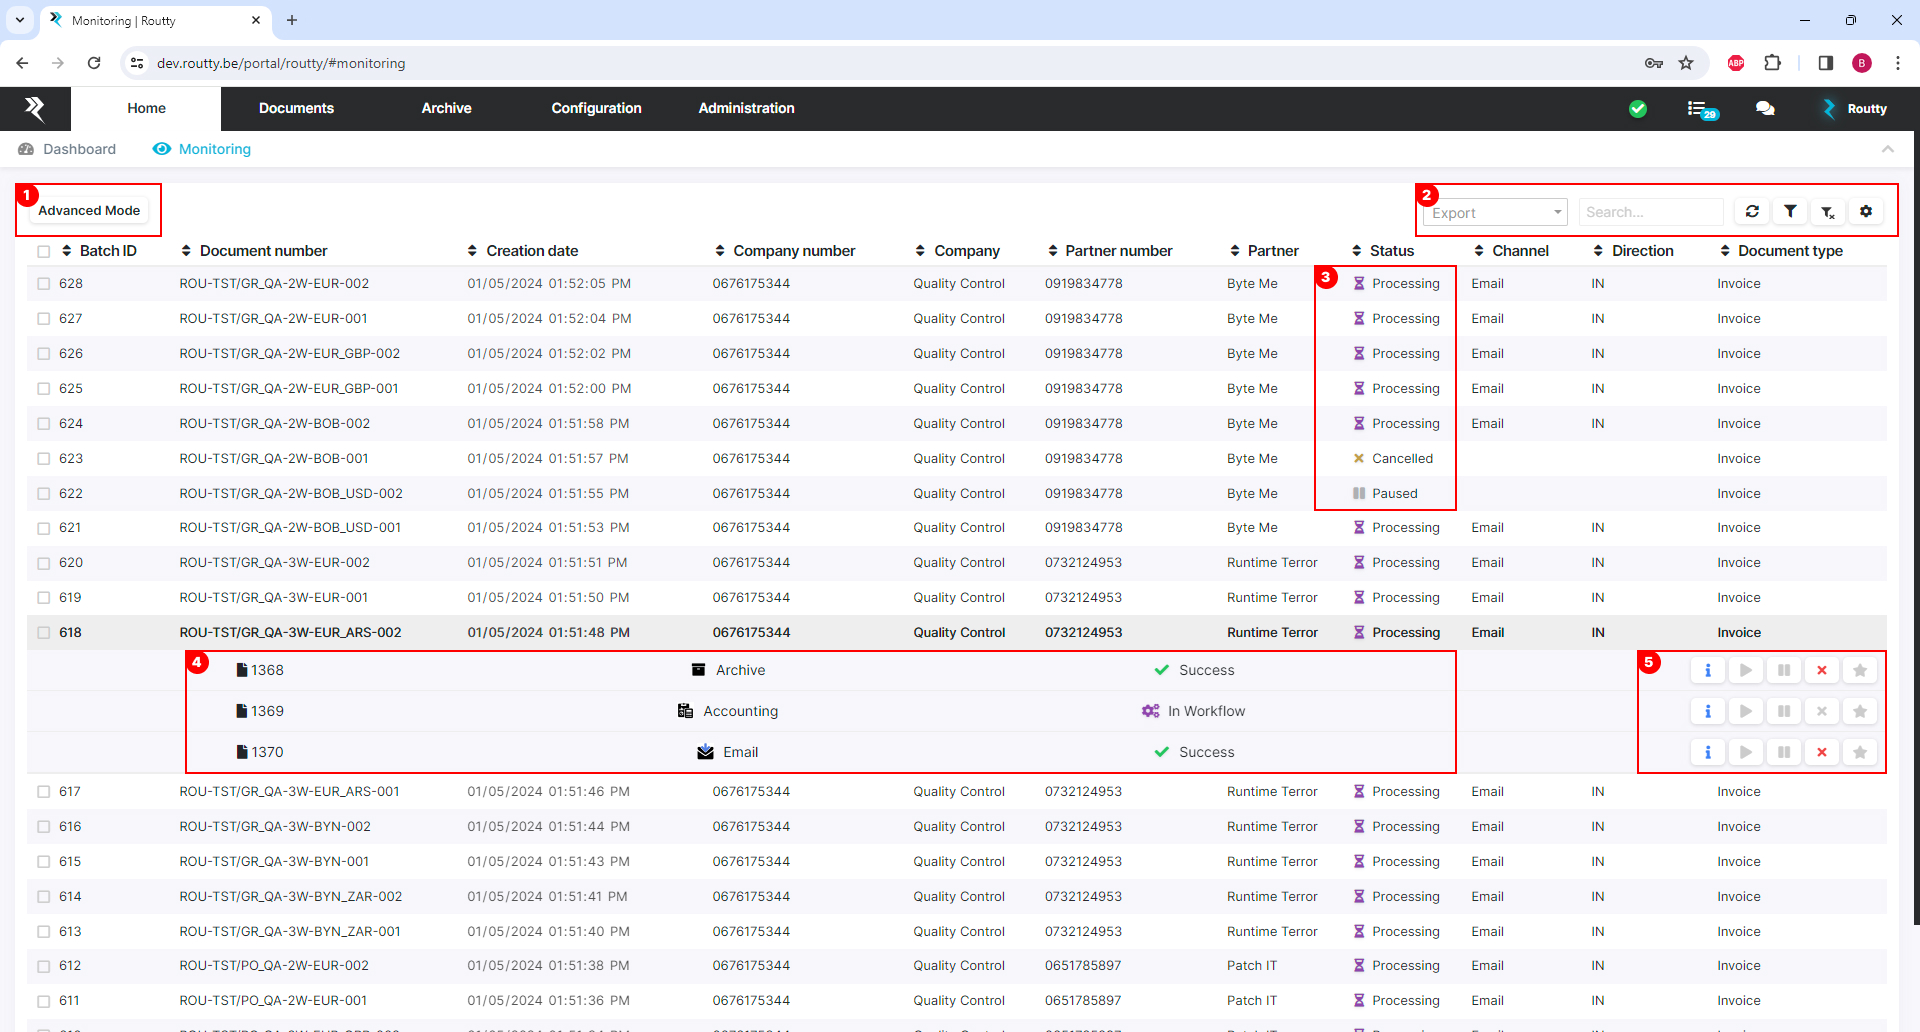Pause the Accounting task 1369
The image size is (1920, 1032).
[x=1784, y=712]
